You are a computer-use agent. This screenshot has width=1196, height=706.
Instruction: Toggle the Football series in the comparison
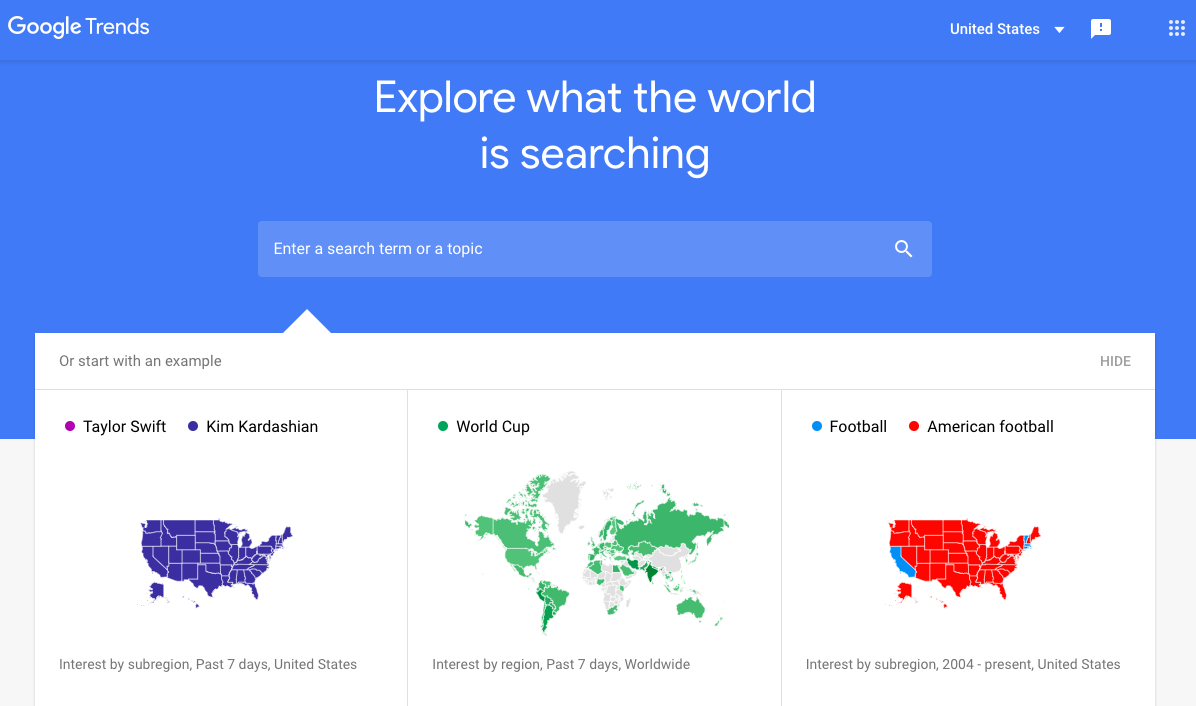[x=816, y=426]
